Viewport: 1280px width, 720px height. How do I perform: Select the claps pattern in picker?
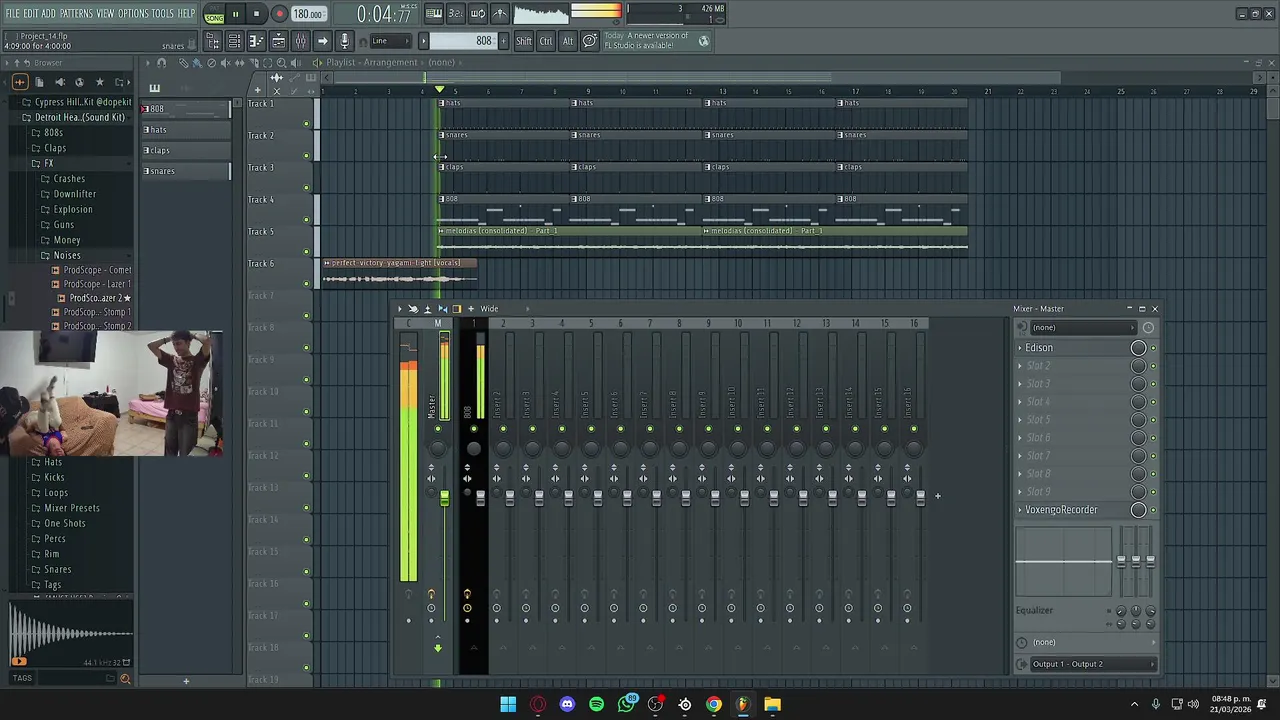pyautogui.click(x=185, y=150)
